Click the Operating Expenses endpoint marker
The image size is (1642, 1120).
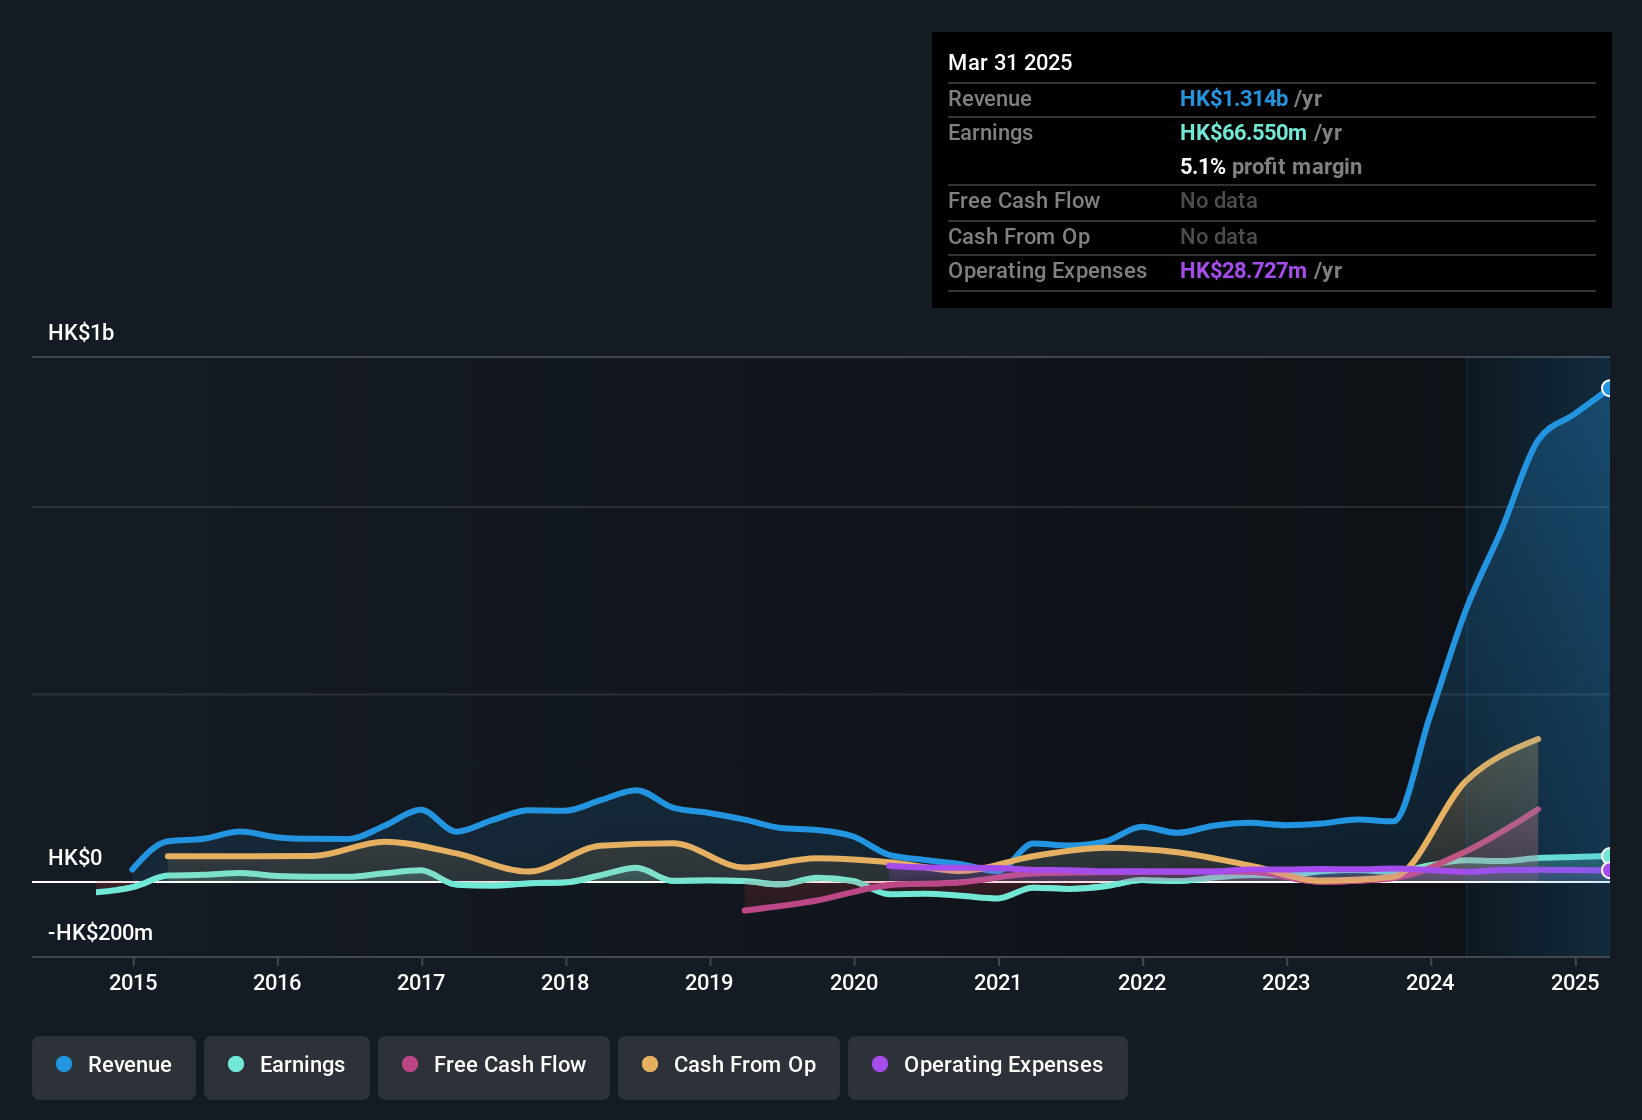1608,871
